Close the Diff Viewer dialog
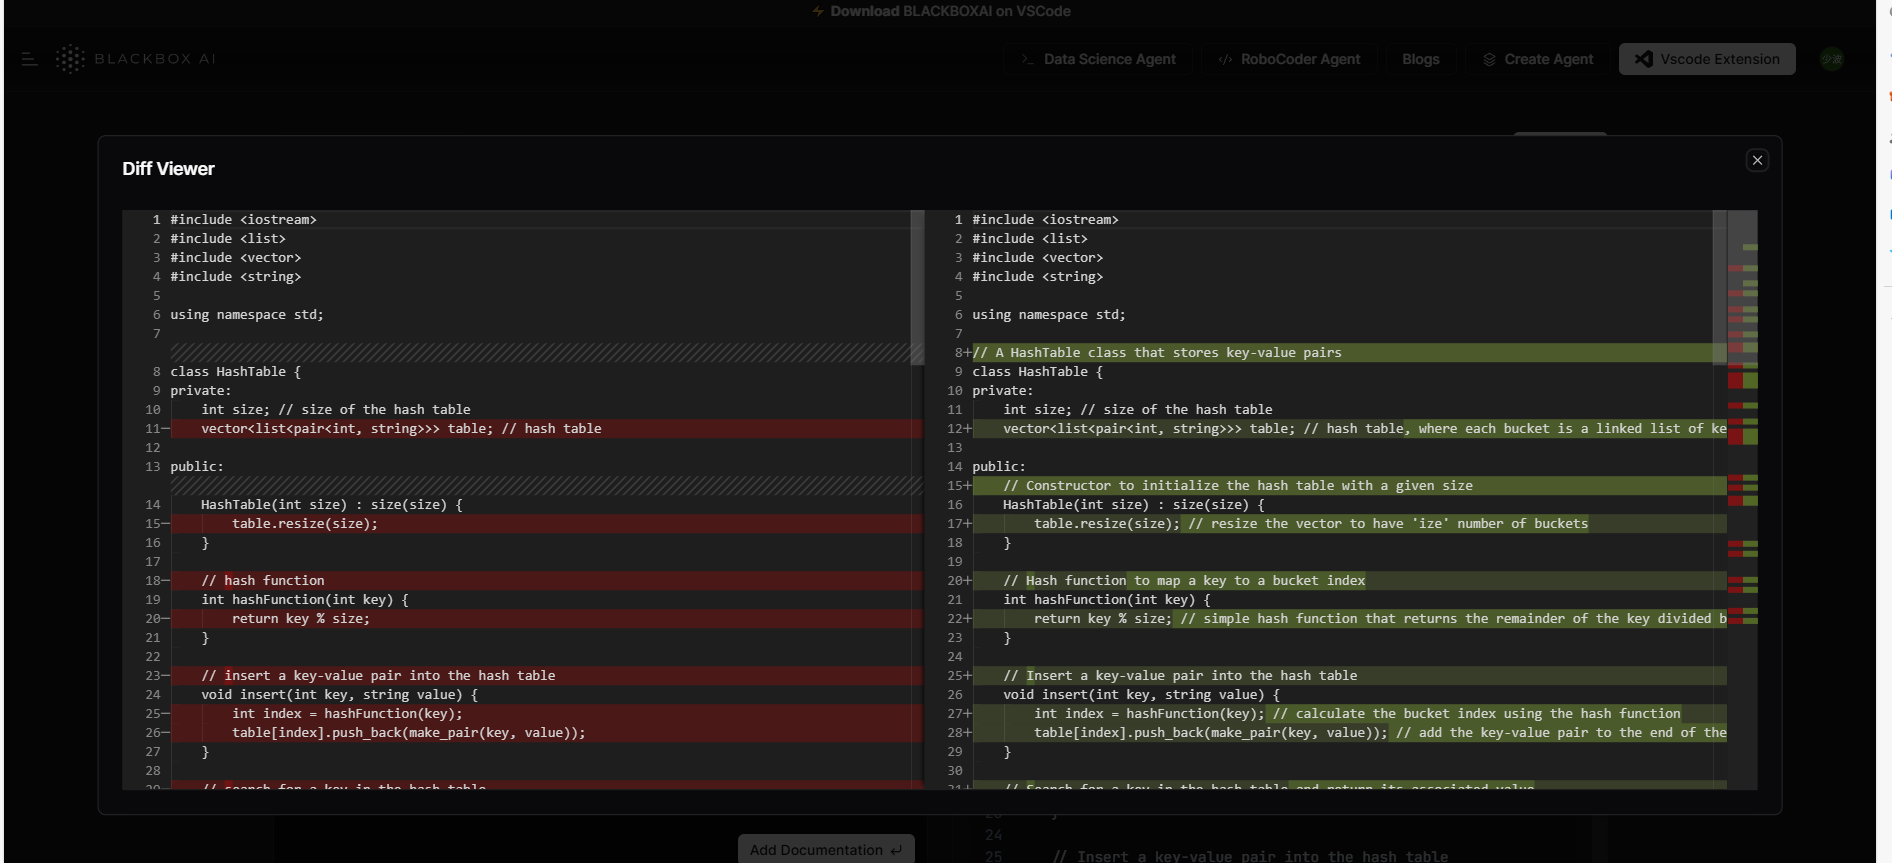Screen dimensions: 1892x863 (x=1757, y=160)
